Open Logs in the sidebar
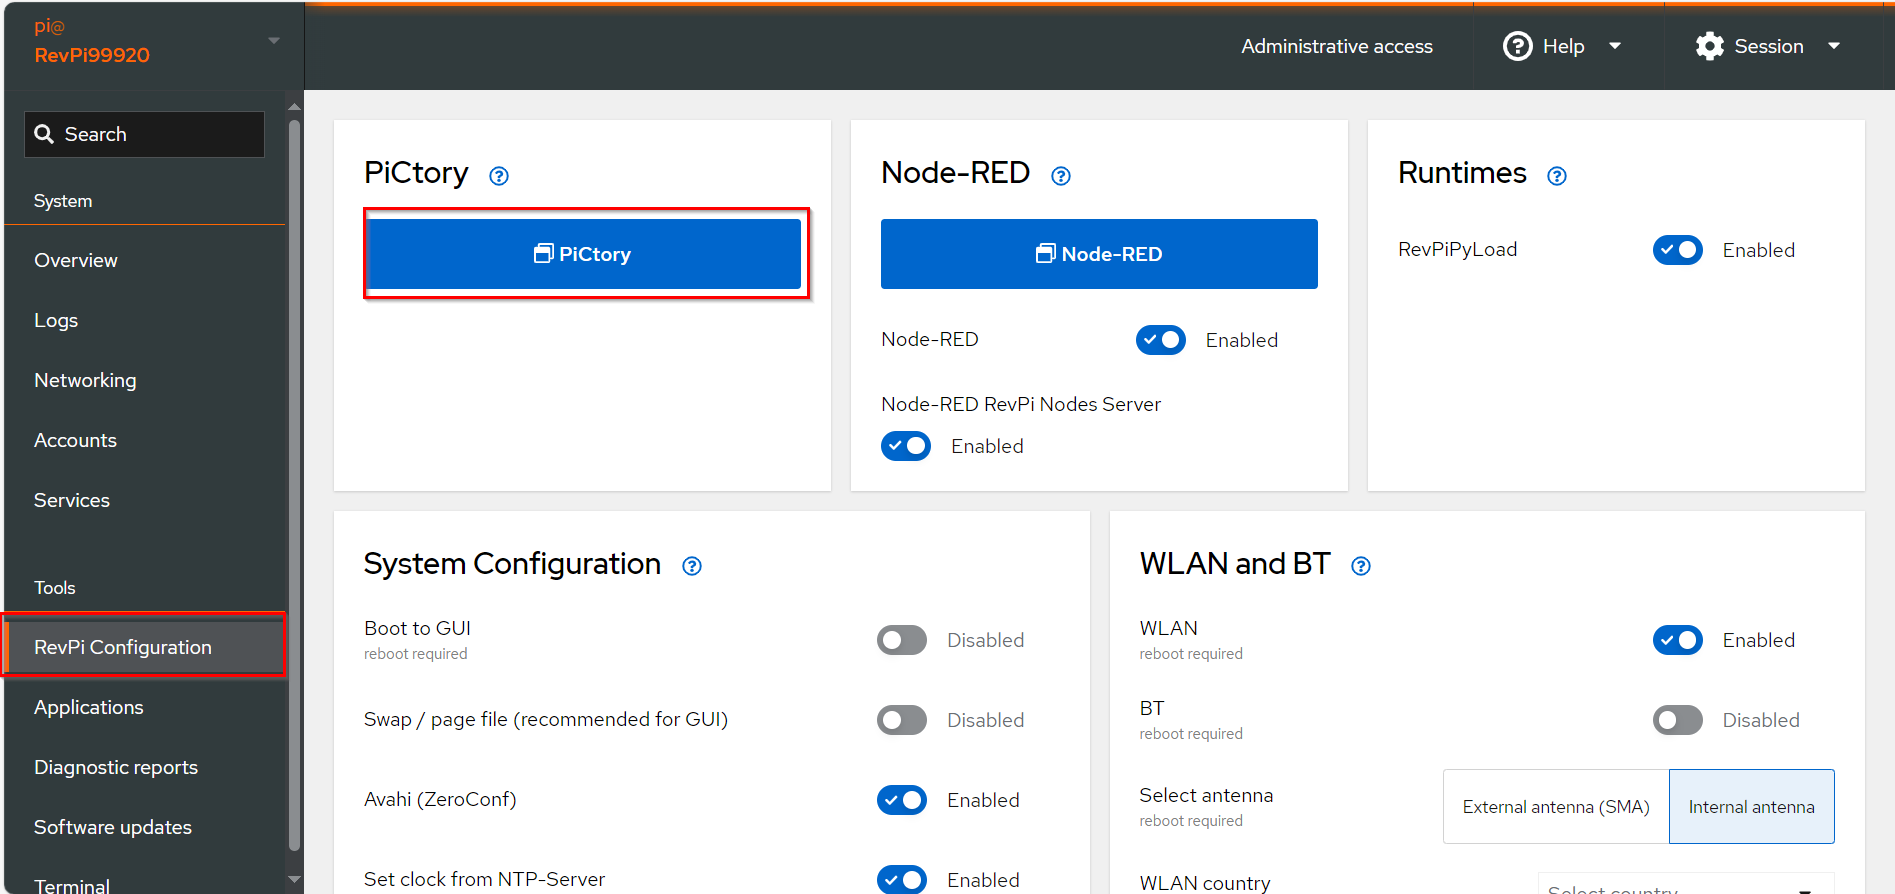 [x=145, y=320]
